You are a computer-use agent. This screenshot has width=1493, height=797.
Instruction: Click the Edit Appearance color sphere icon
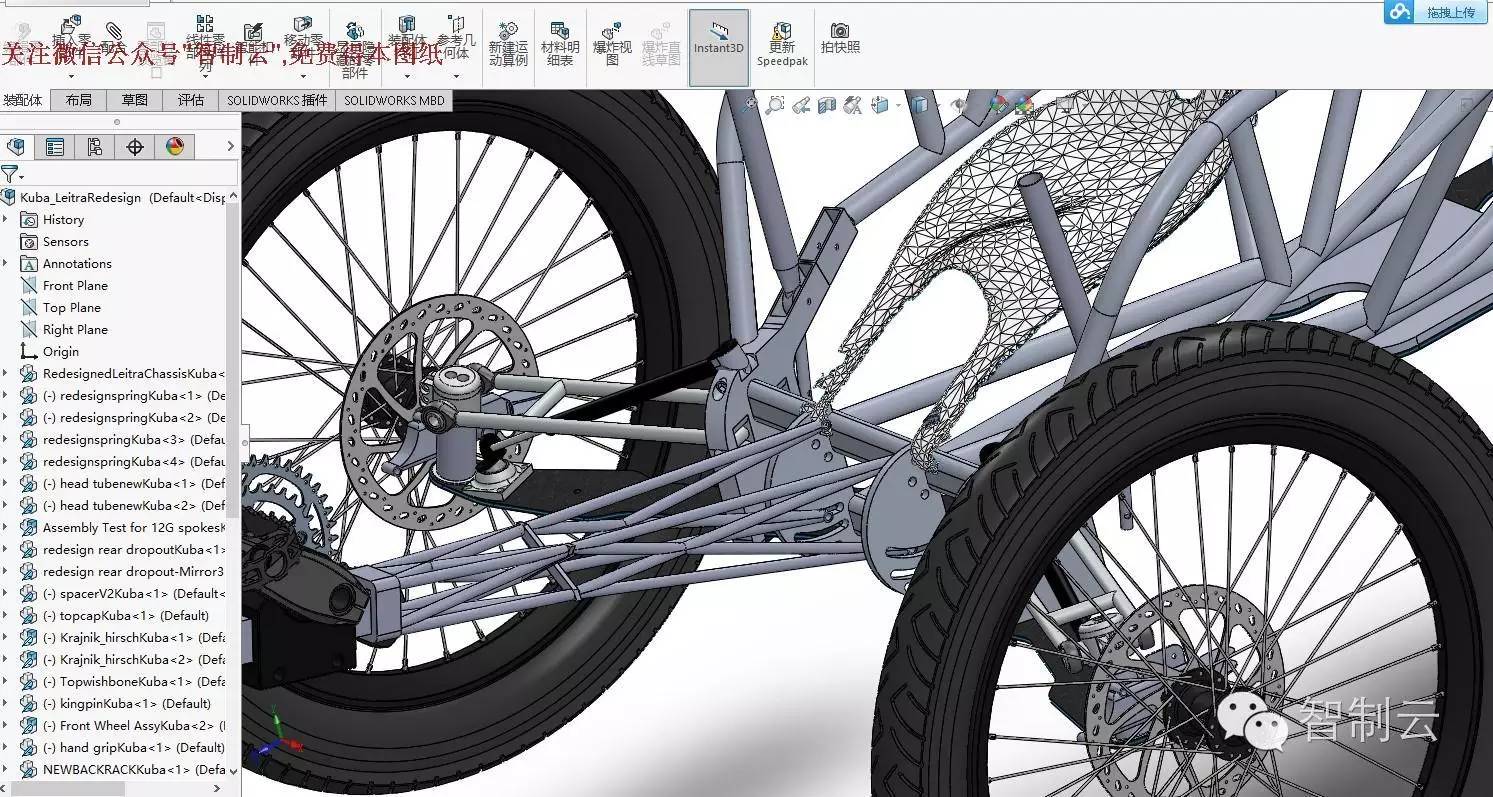pos(999,104)
